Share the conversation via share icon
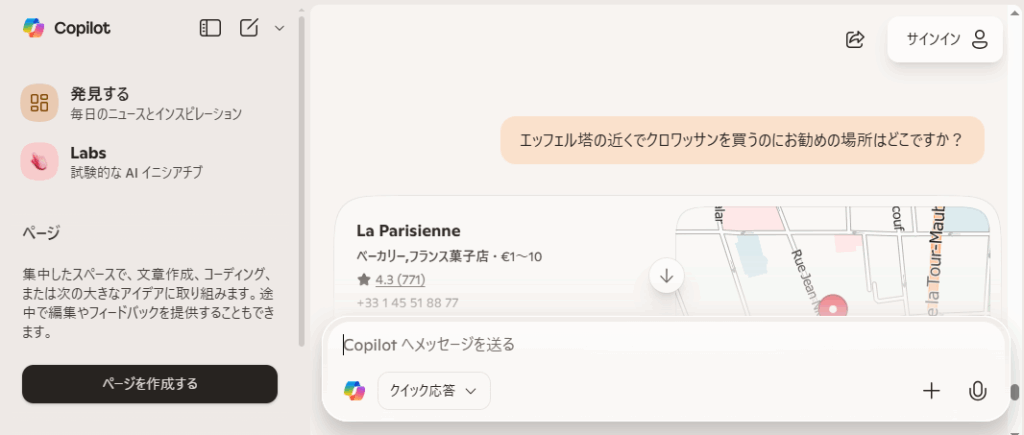The image size is (1024, 435). click(855, 39)
